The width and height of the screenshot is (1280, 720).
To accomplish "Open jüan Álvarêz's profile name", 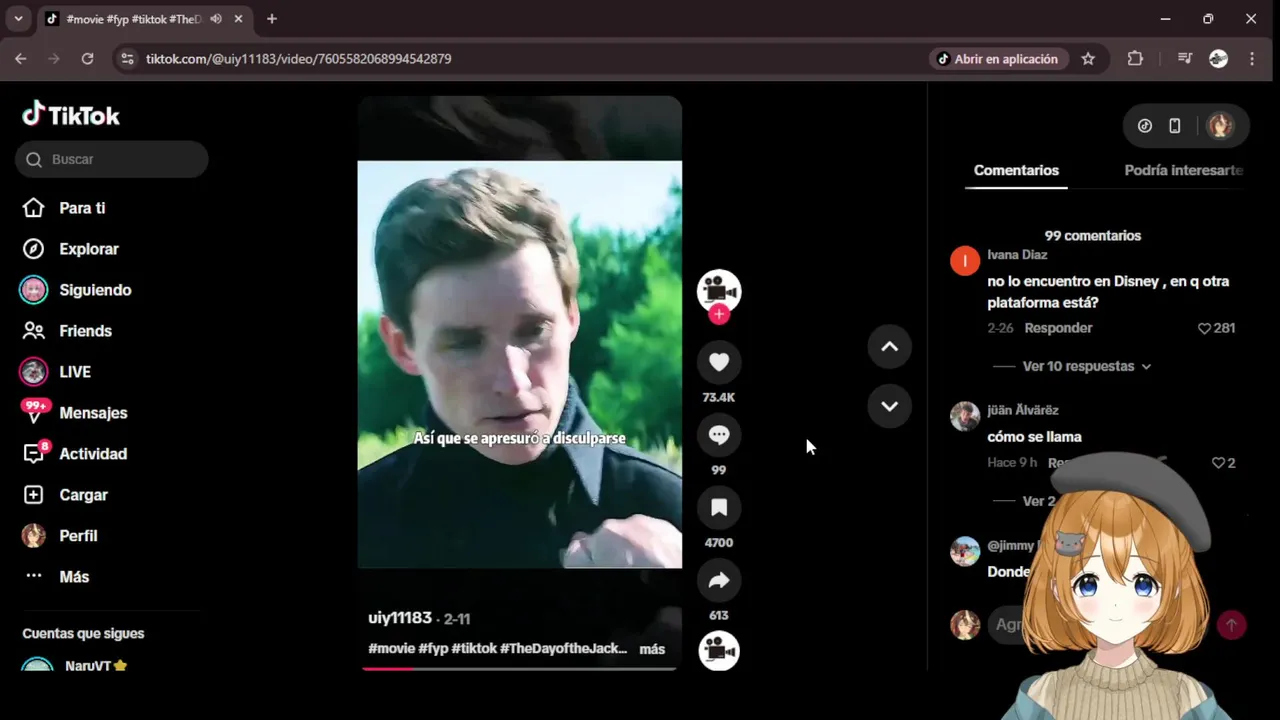I will [1022, 410].
